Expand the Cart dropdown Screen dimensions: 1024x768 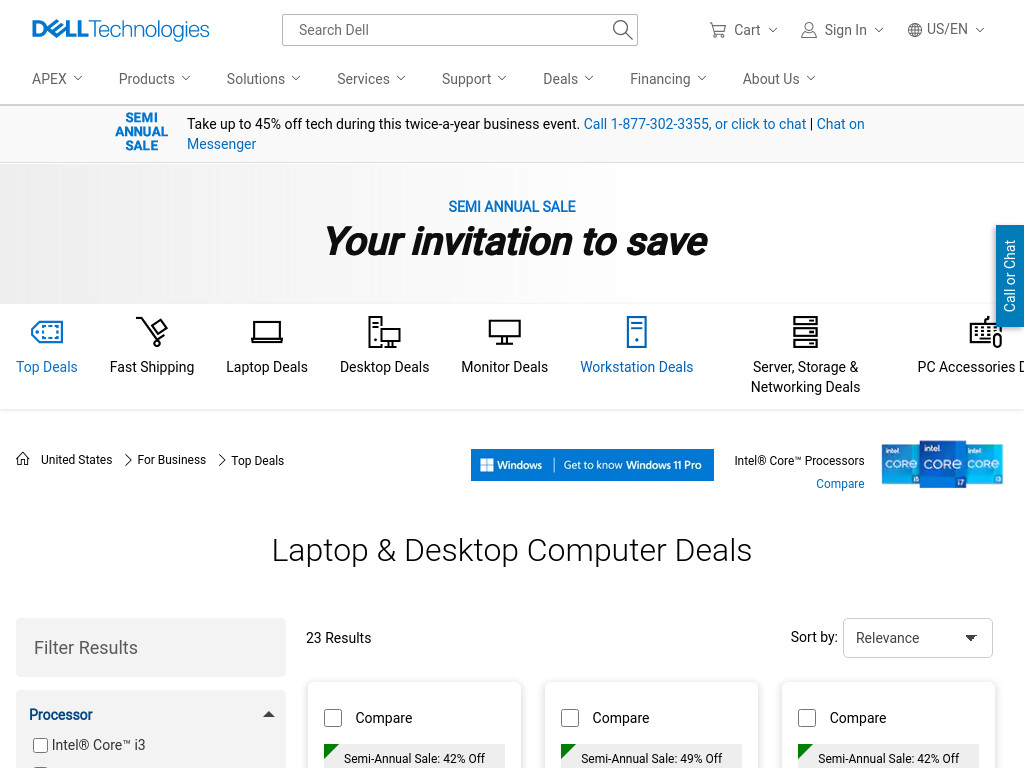[x=773, y=30]
